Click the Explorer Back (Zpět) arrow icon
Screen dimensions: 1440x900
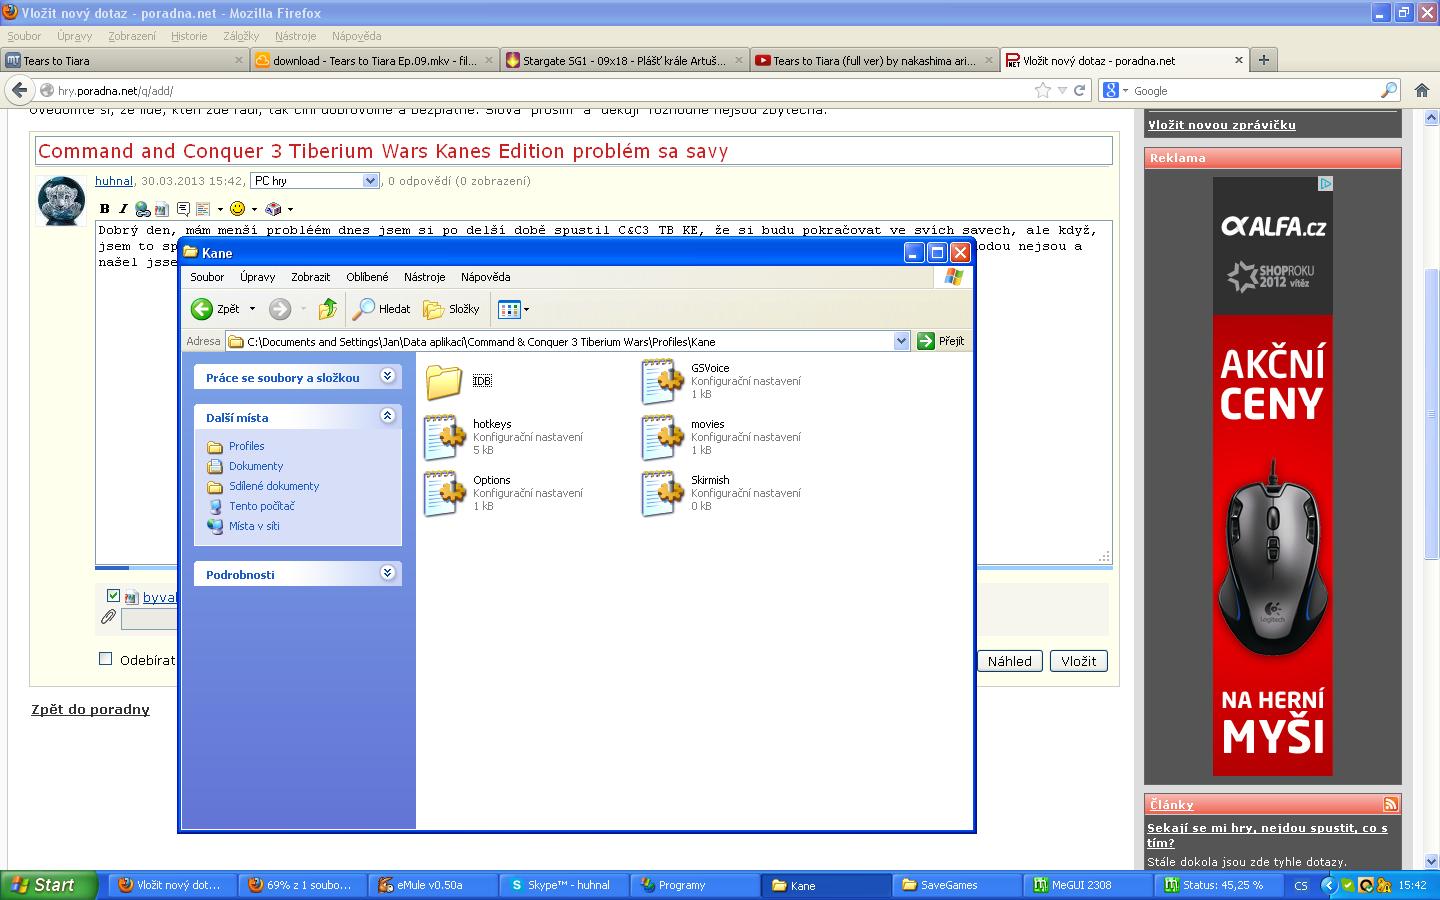pos(202,309)
